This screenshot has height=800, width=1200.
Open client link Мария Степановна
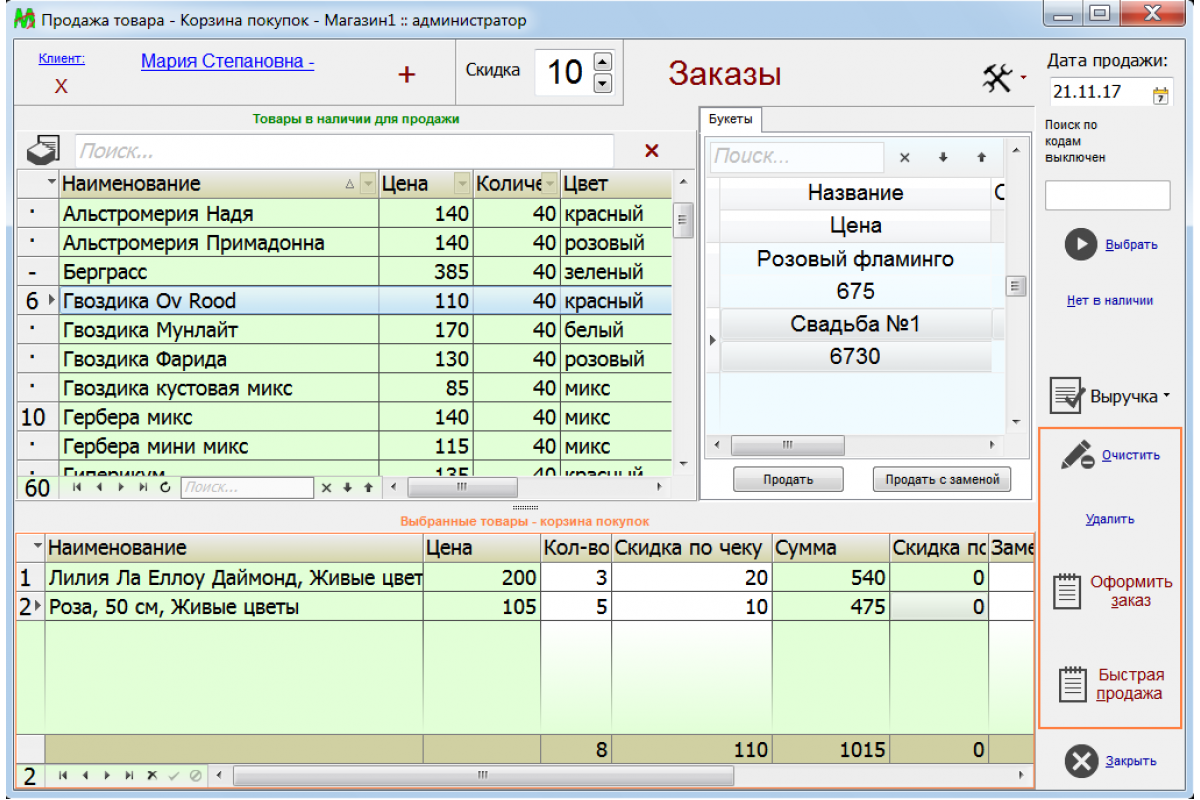coord(228,61)
